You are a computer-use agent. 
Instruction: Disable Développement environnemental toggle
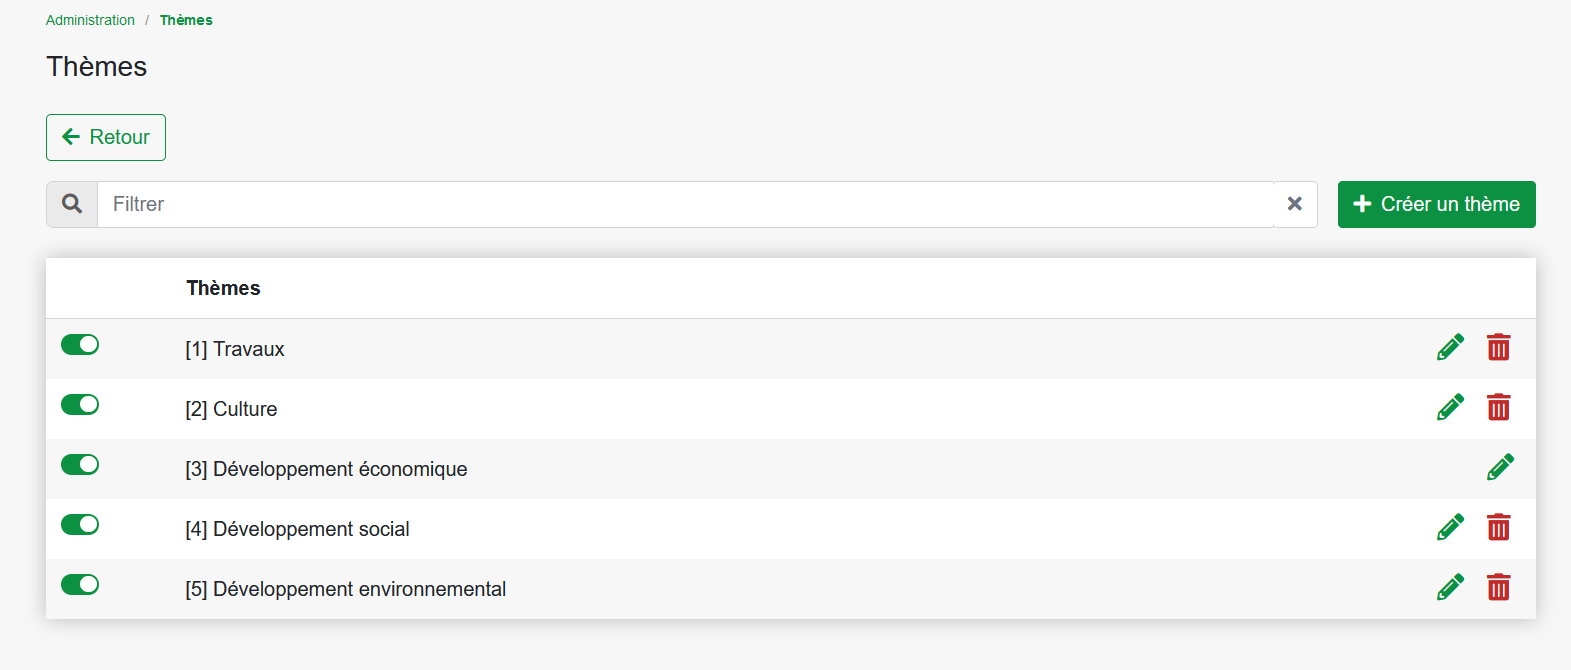80,585
